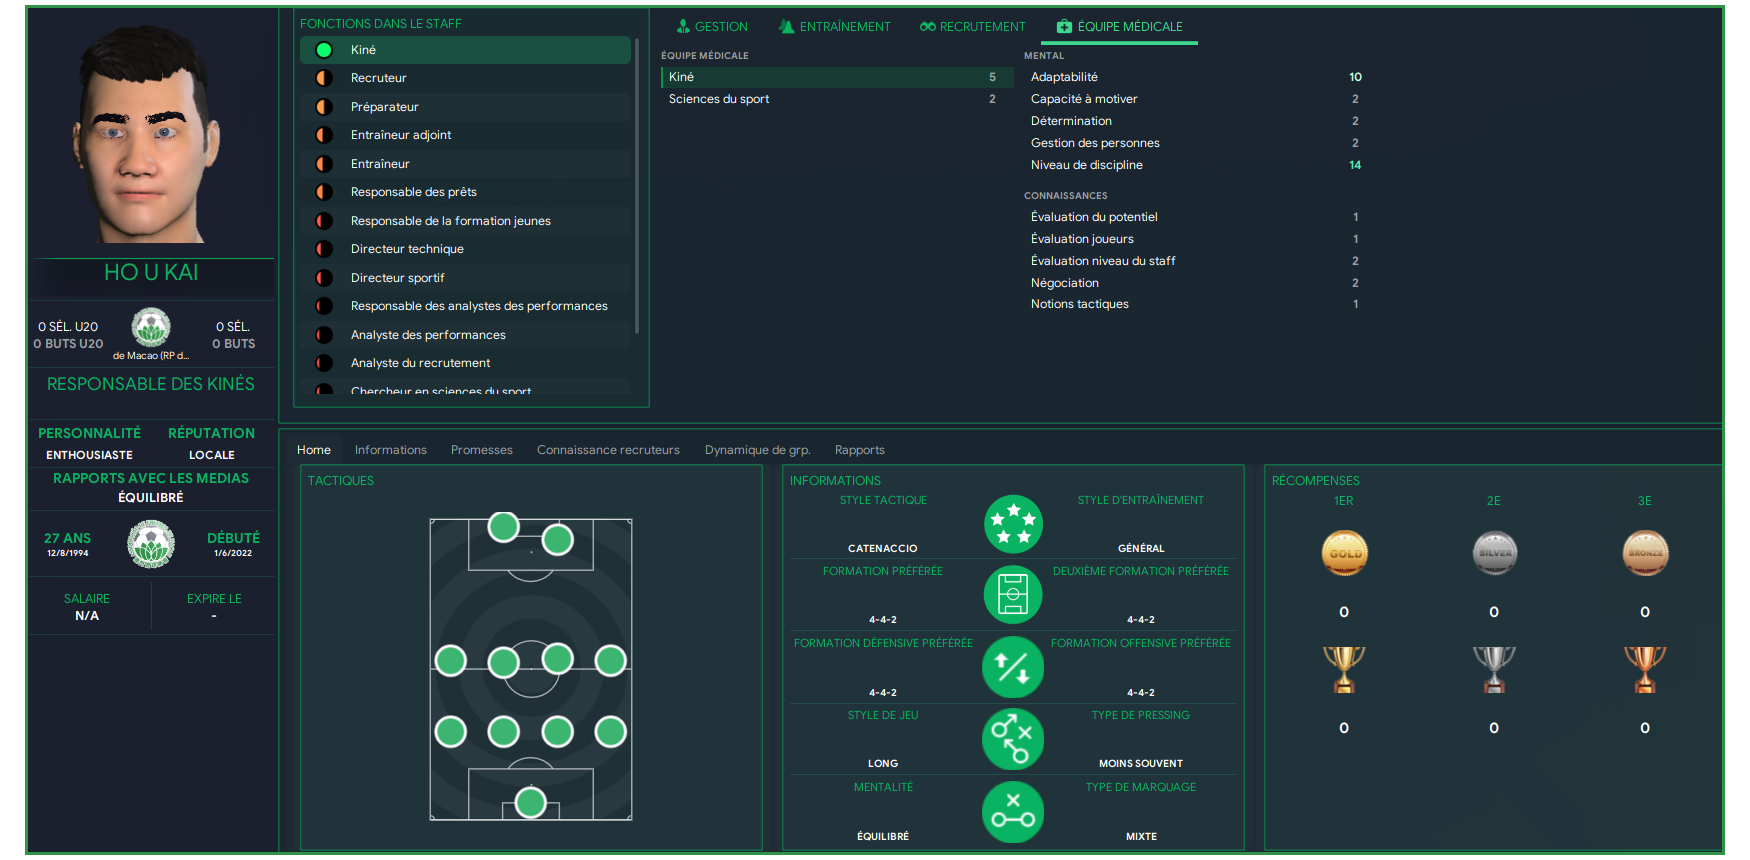Click the circle icon beside Analyste des performances
1750x860 pixels.
tap(324, 335)
